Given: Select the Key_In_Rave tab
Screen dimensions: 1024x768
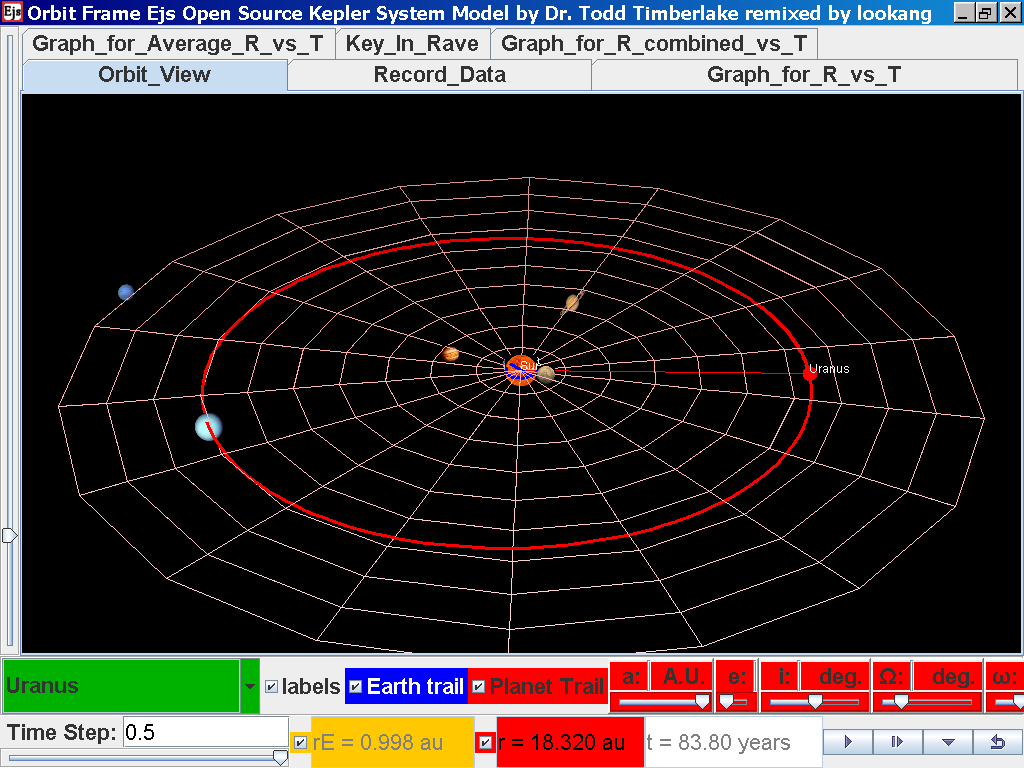Looking at the screenshot, I should [x=412, y=44].
